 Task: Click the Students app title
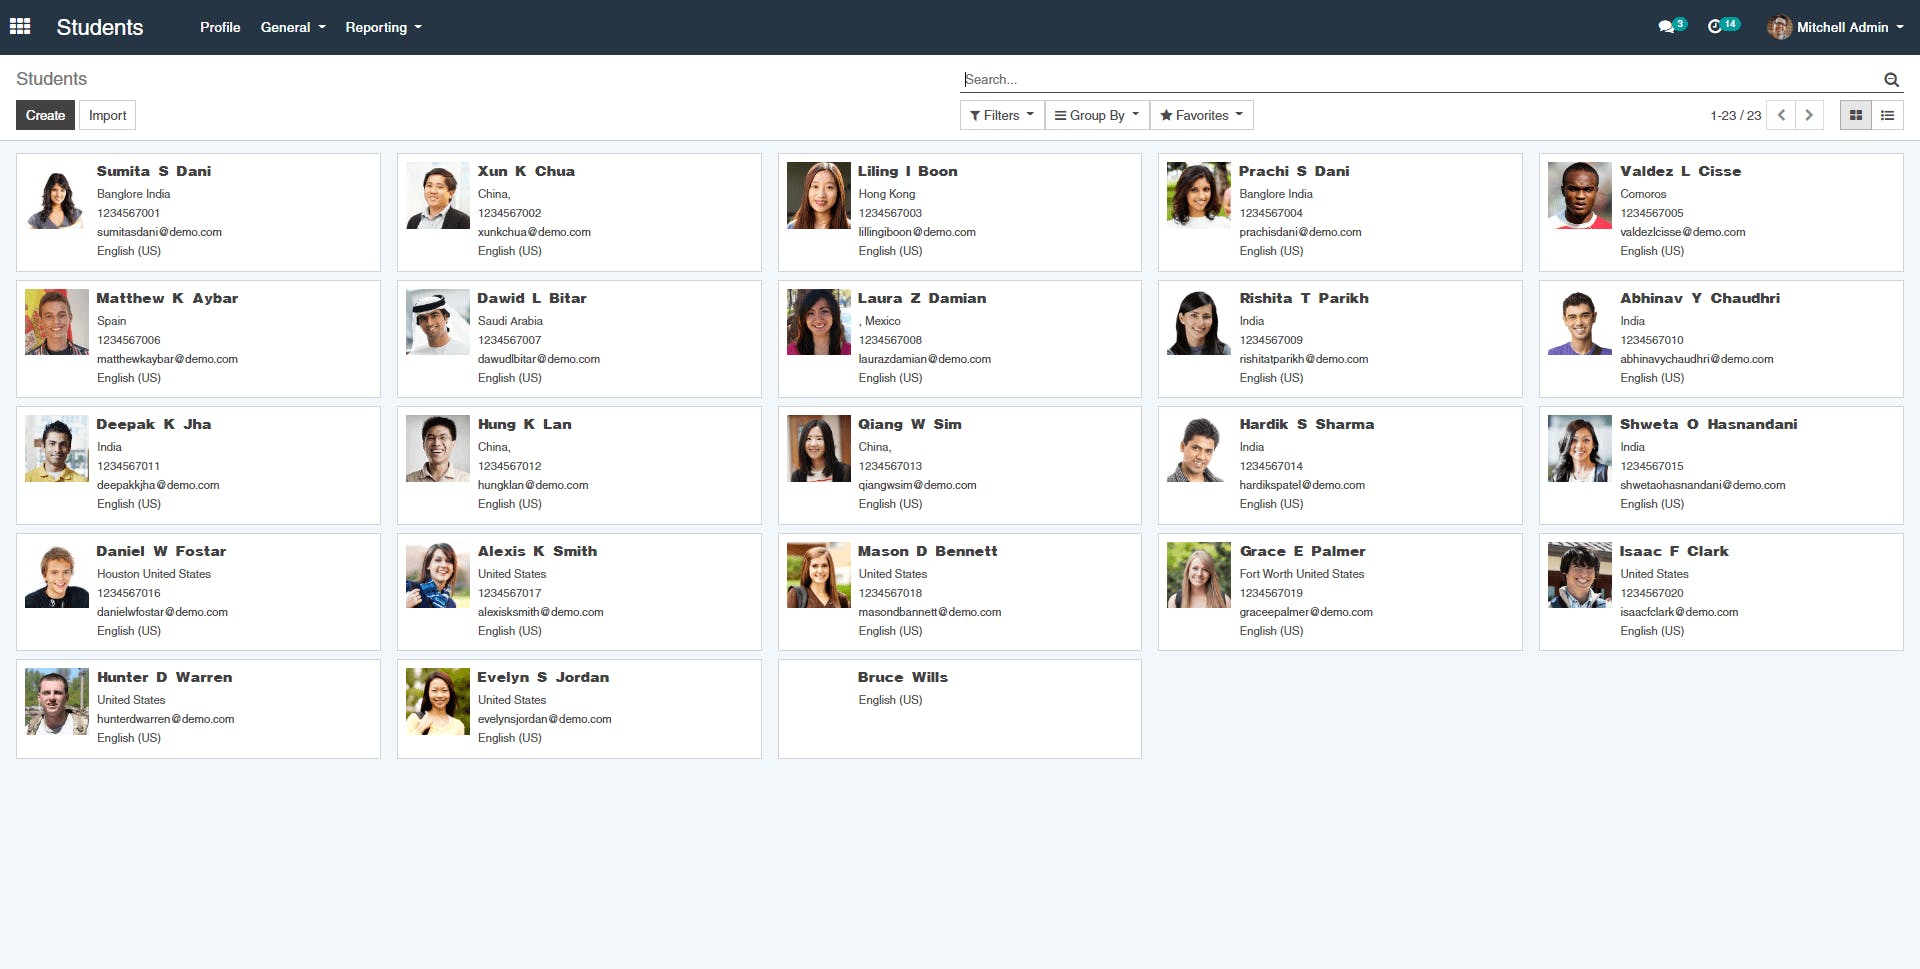(x=100, y=27)
